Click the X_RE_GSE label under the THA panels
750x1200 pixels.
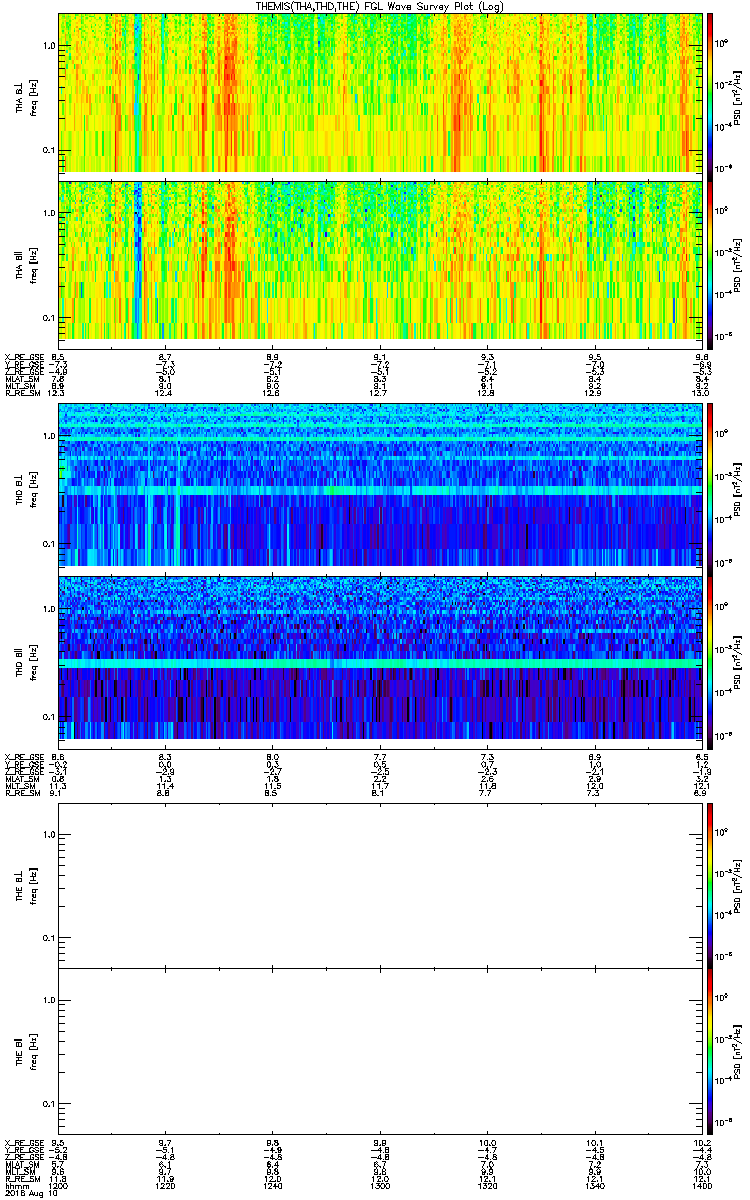pos(23,356)
